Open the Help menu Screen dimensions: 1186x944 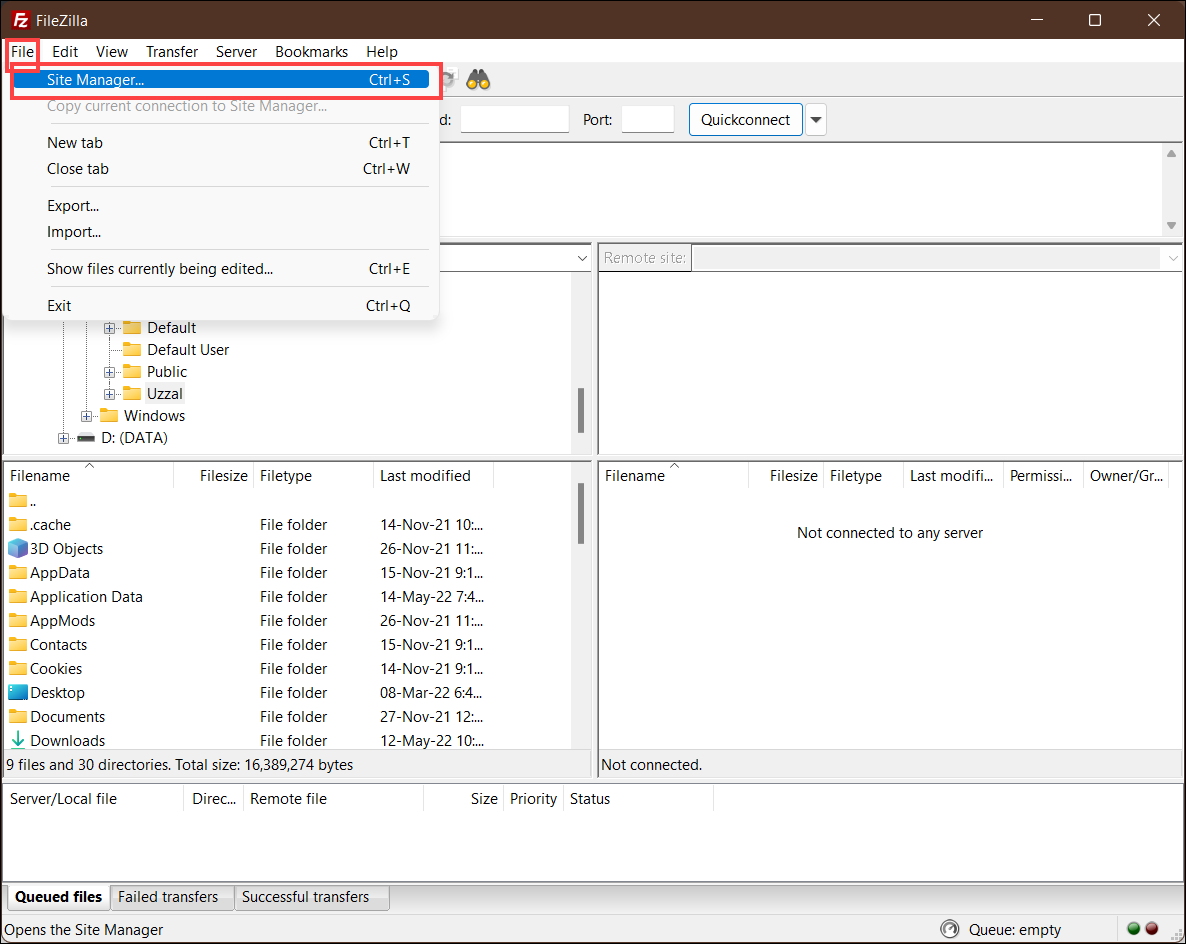(x=382, y=51)
